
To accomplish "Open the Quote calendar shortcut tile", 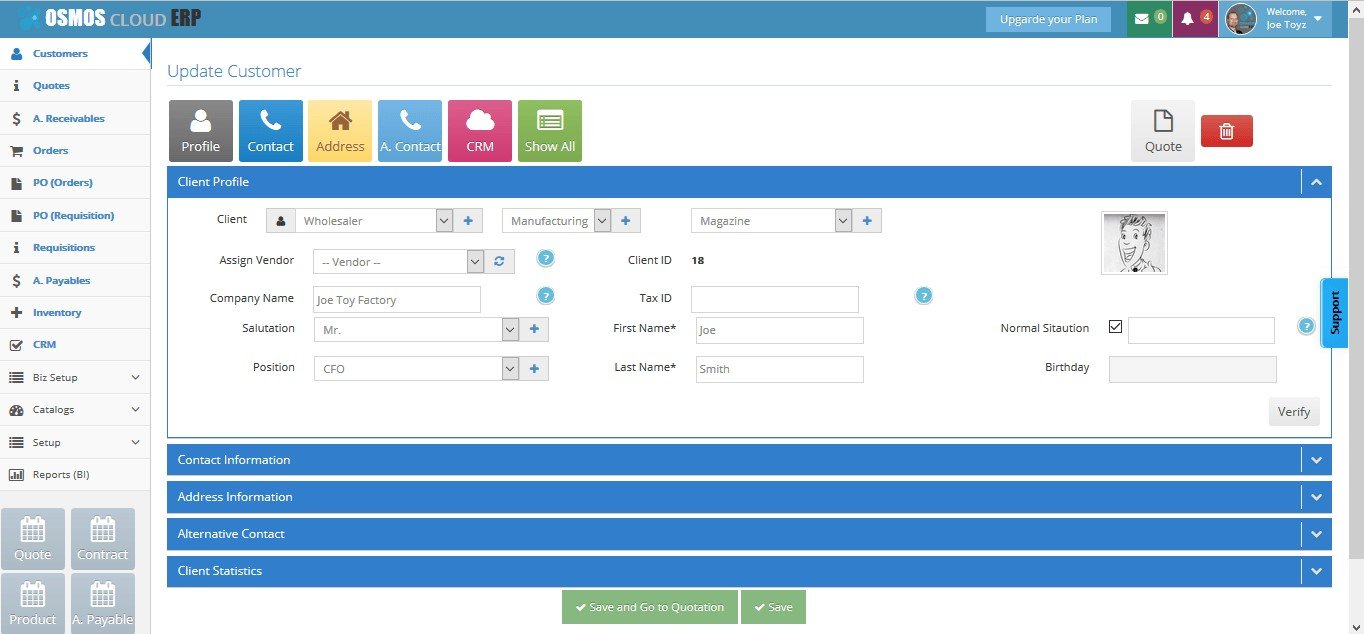I will (x=33, y=539).
